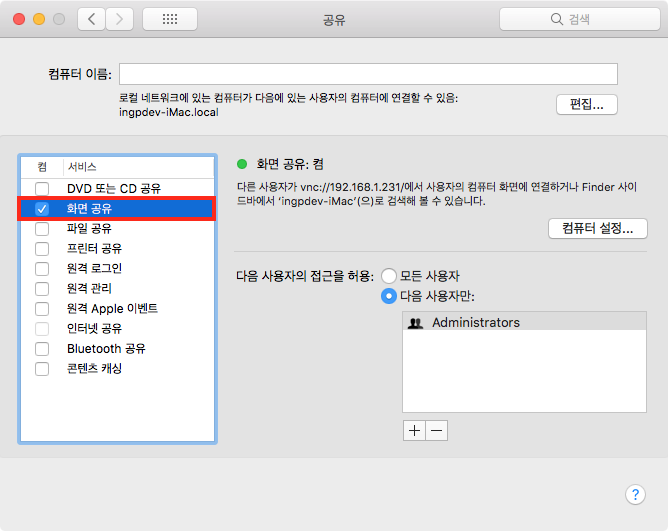Toggle the 인터넷 공유 checkbox
The height and width of the screenshot is (531, 668).
42,329
